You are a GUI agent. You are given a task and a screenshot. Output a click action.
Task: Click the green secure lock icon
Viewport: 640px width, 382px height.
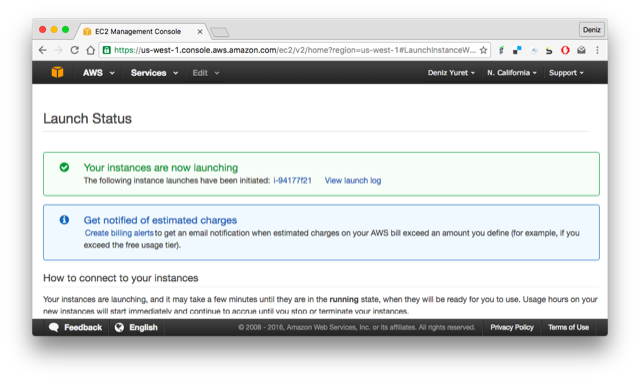click(x=107, y=50)
